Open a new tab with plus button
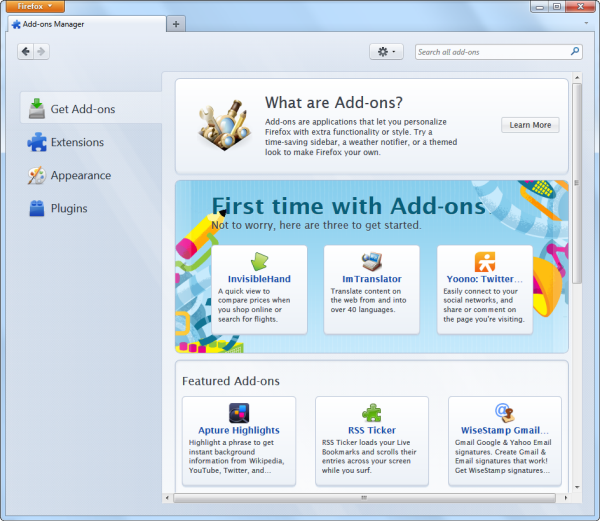Screen dimensions: 600x521 coord(176,24)
